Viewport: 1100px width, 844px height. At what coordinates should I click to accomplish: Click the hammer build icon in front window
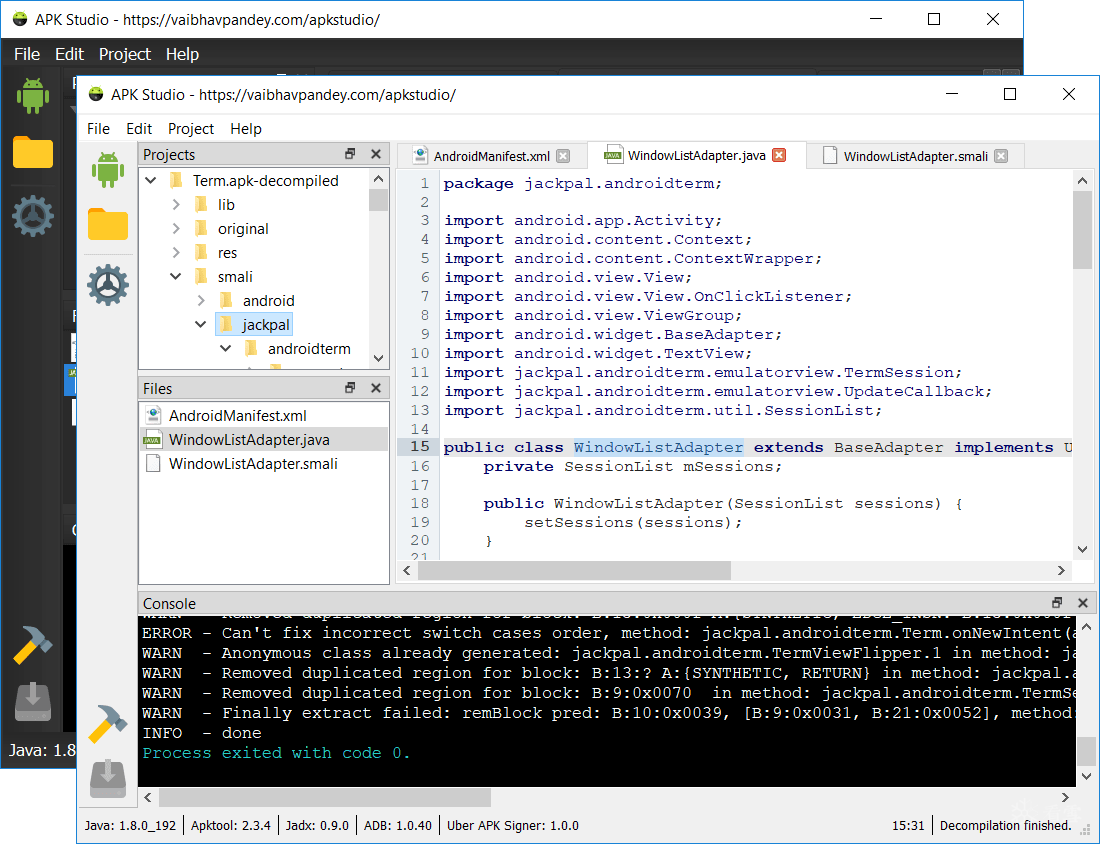[x=108, y=724]
